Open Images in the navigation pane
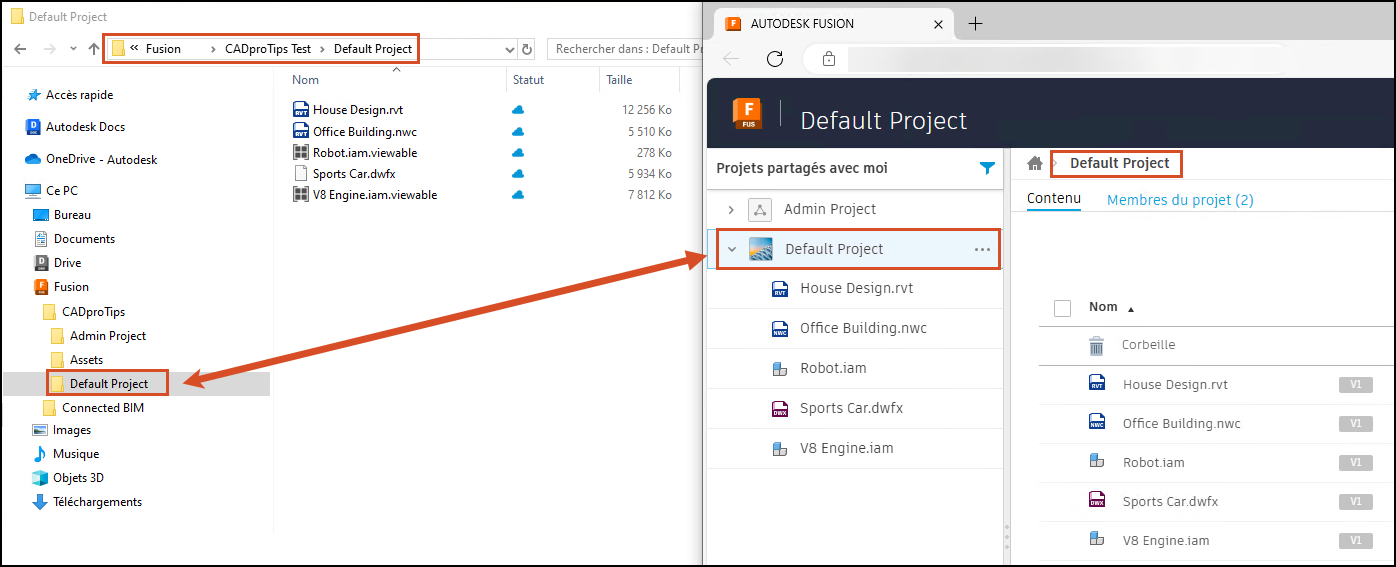 click(x=72, y=430)
